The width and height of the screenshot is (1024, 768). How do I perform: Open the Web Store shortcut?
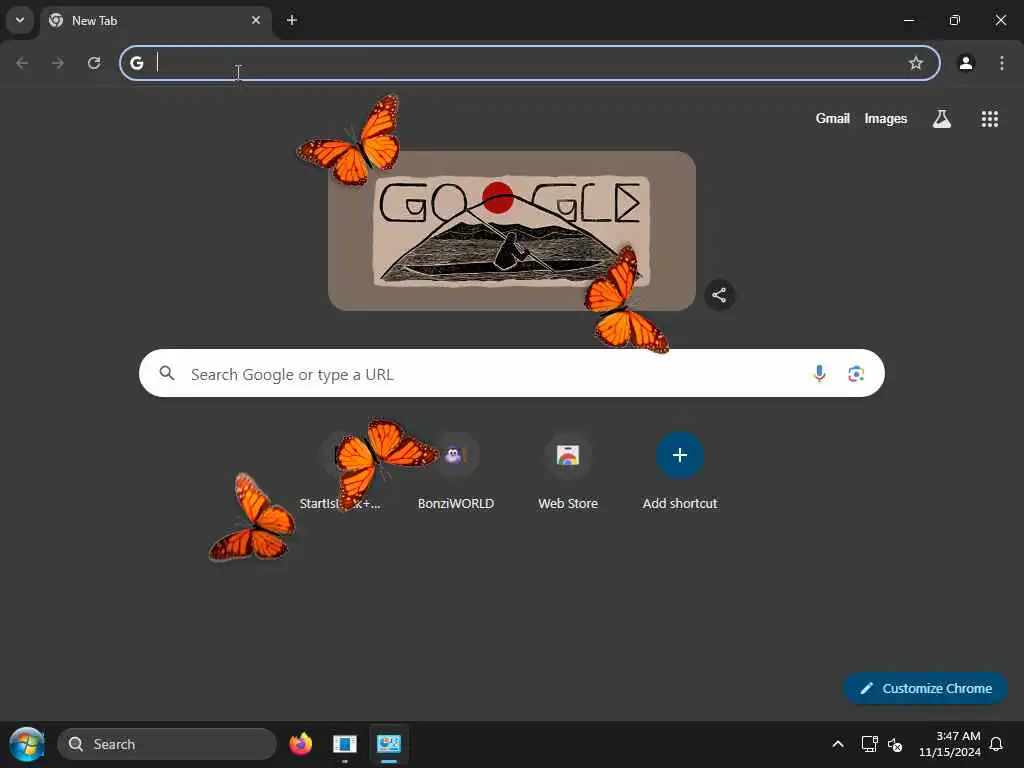coord(568,472)
